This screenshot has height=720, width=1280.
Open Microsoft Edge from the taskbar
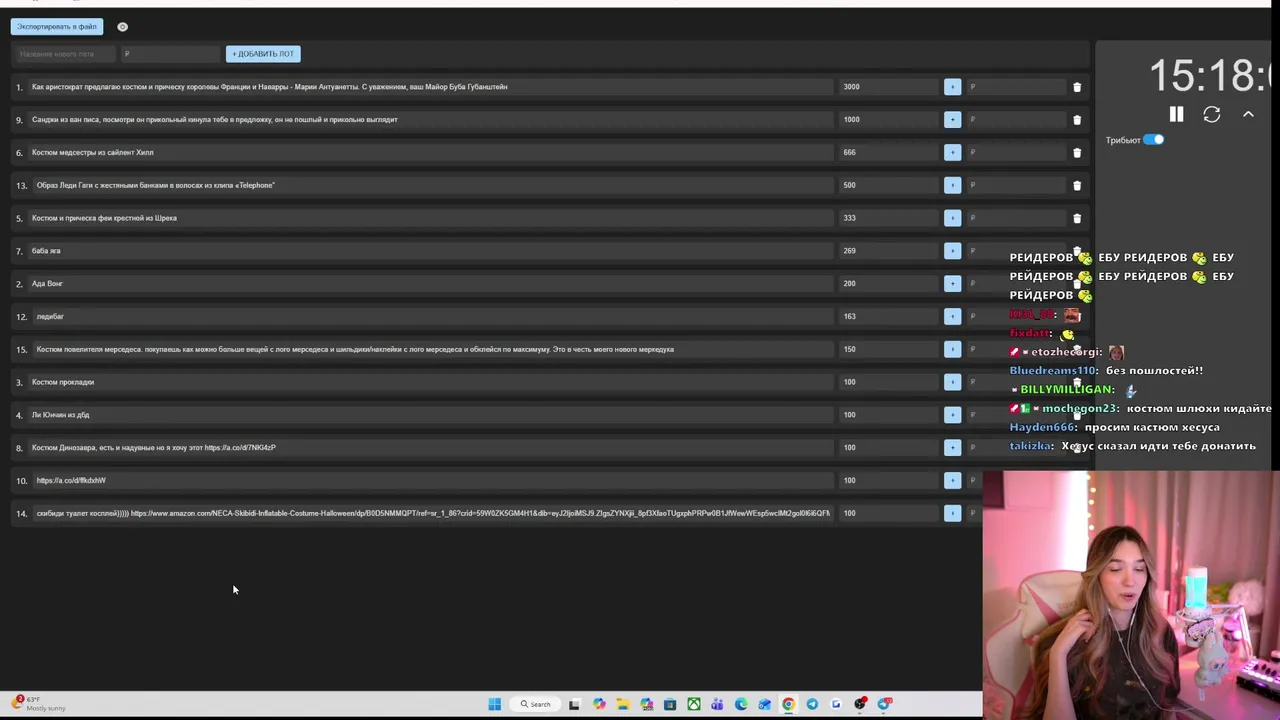tap(741, 704)
